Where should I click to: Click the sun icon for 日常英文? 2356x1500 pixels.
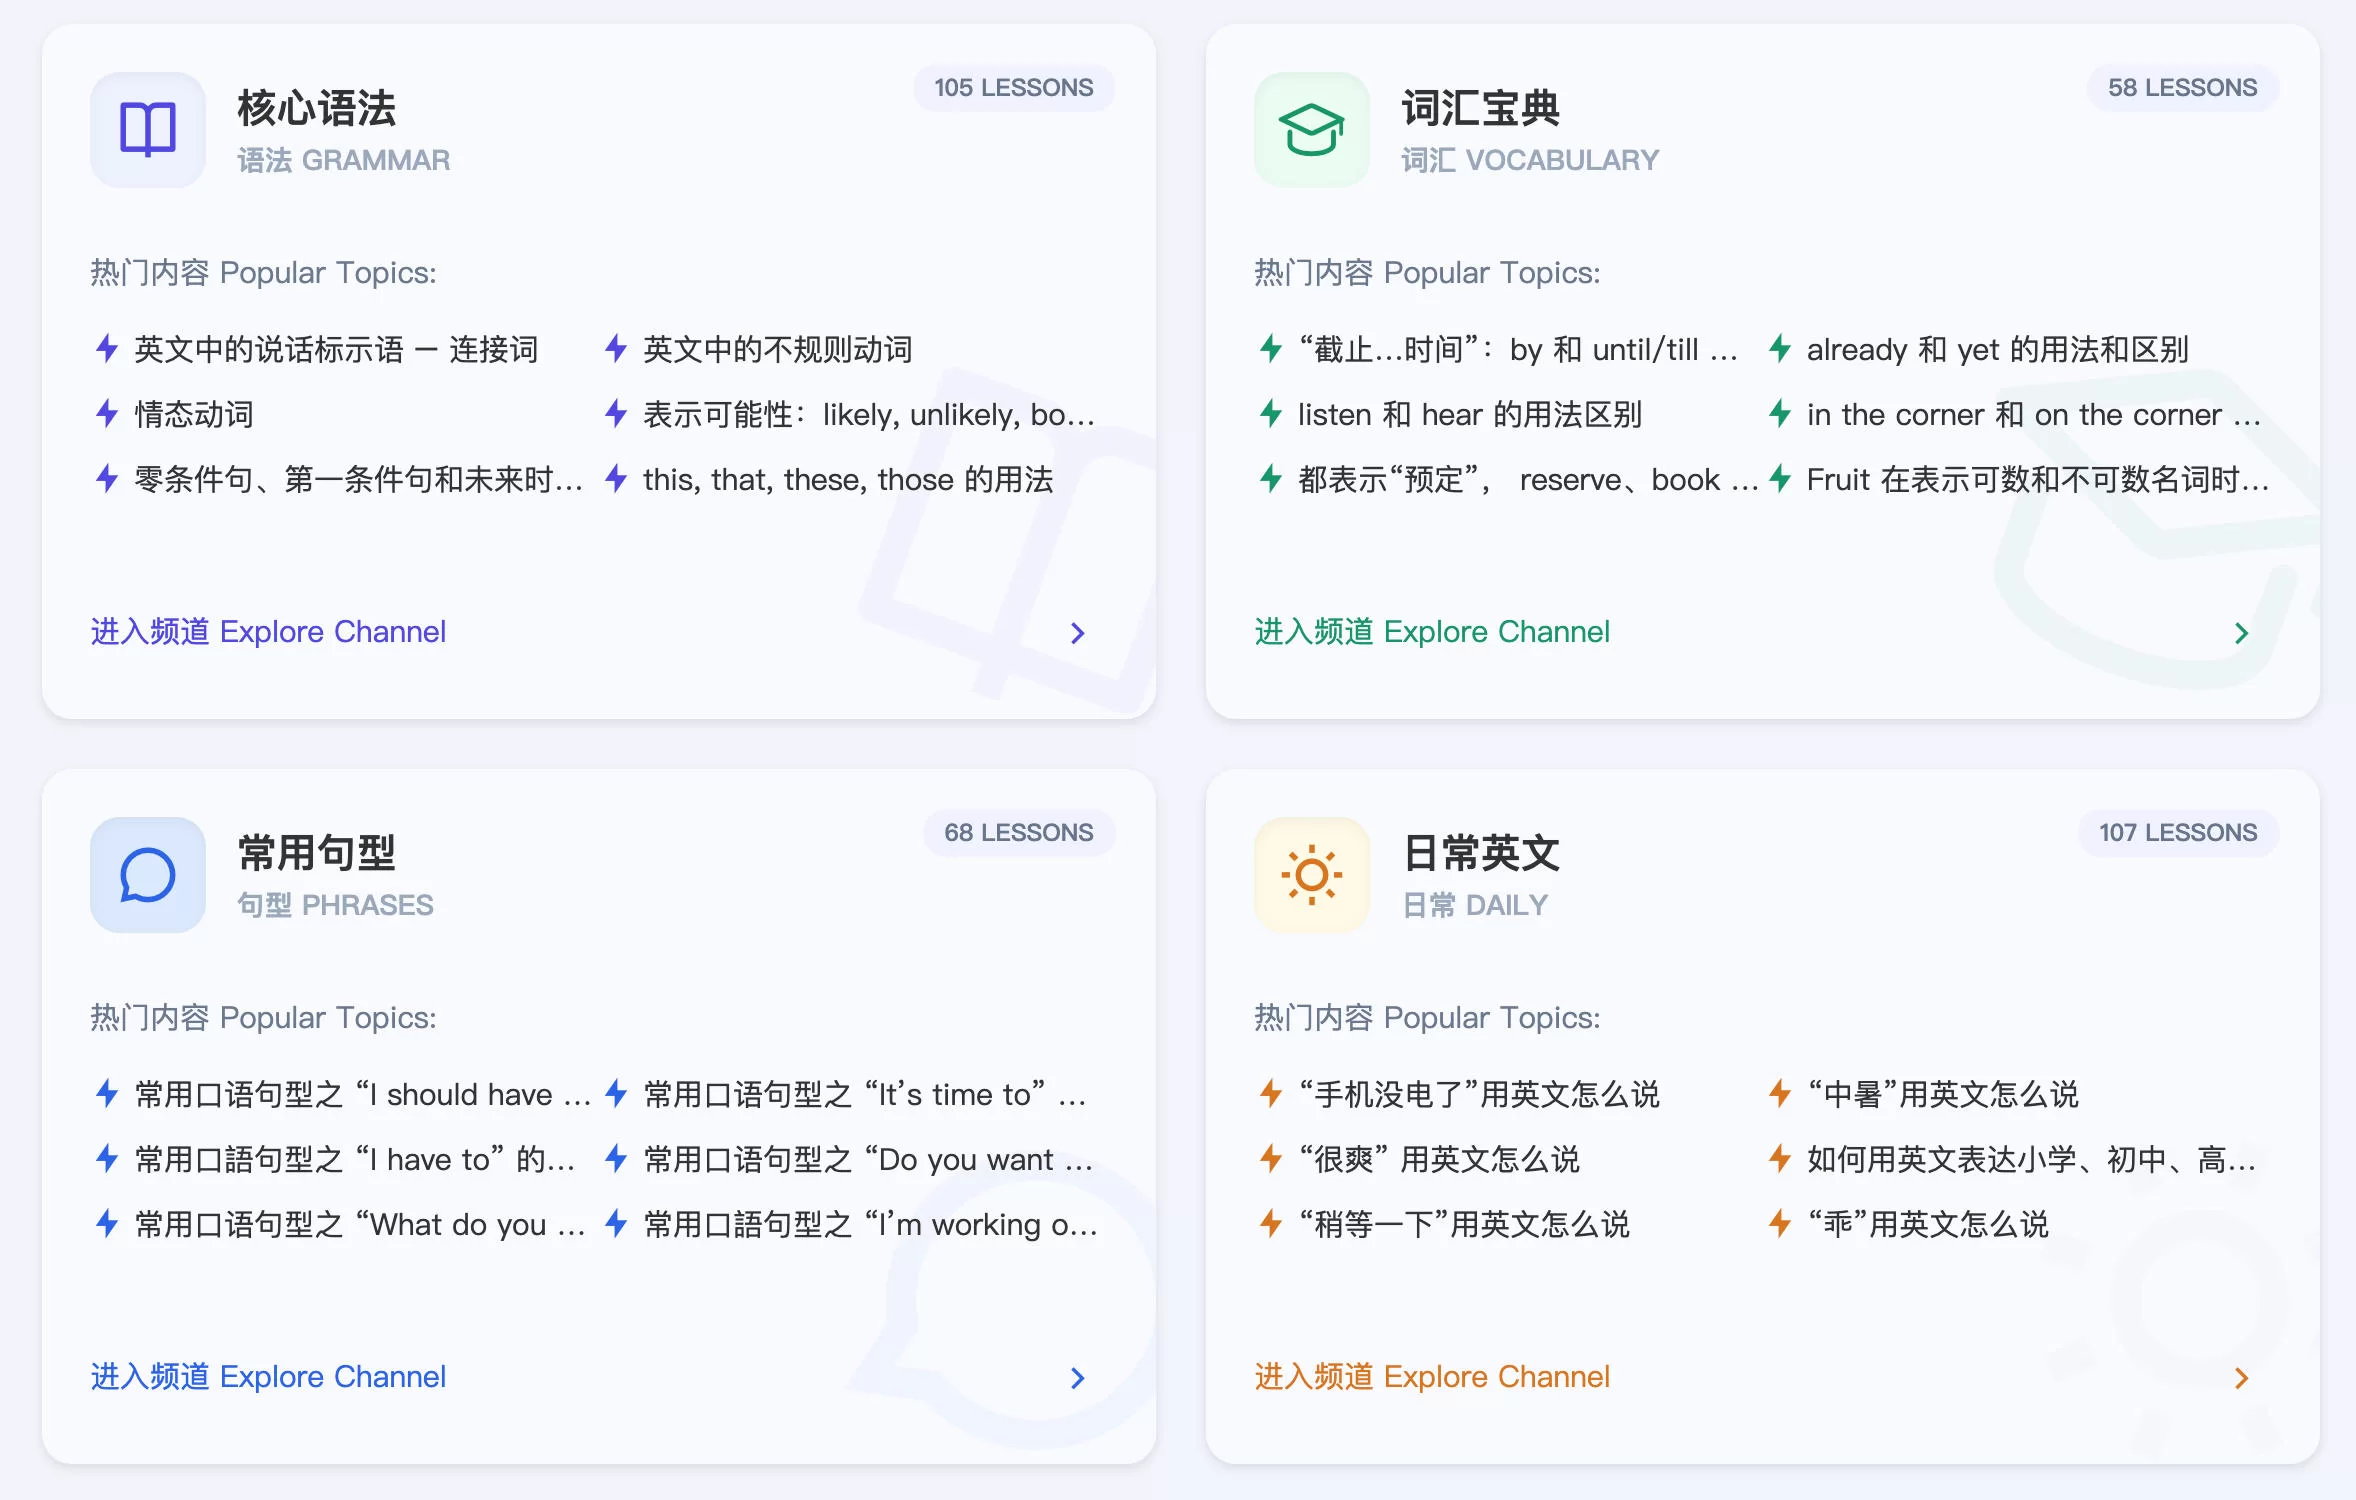coord(1312,875)
